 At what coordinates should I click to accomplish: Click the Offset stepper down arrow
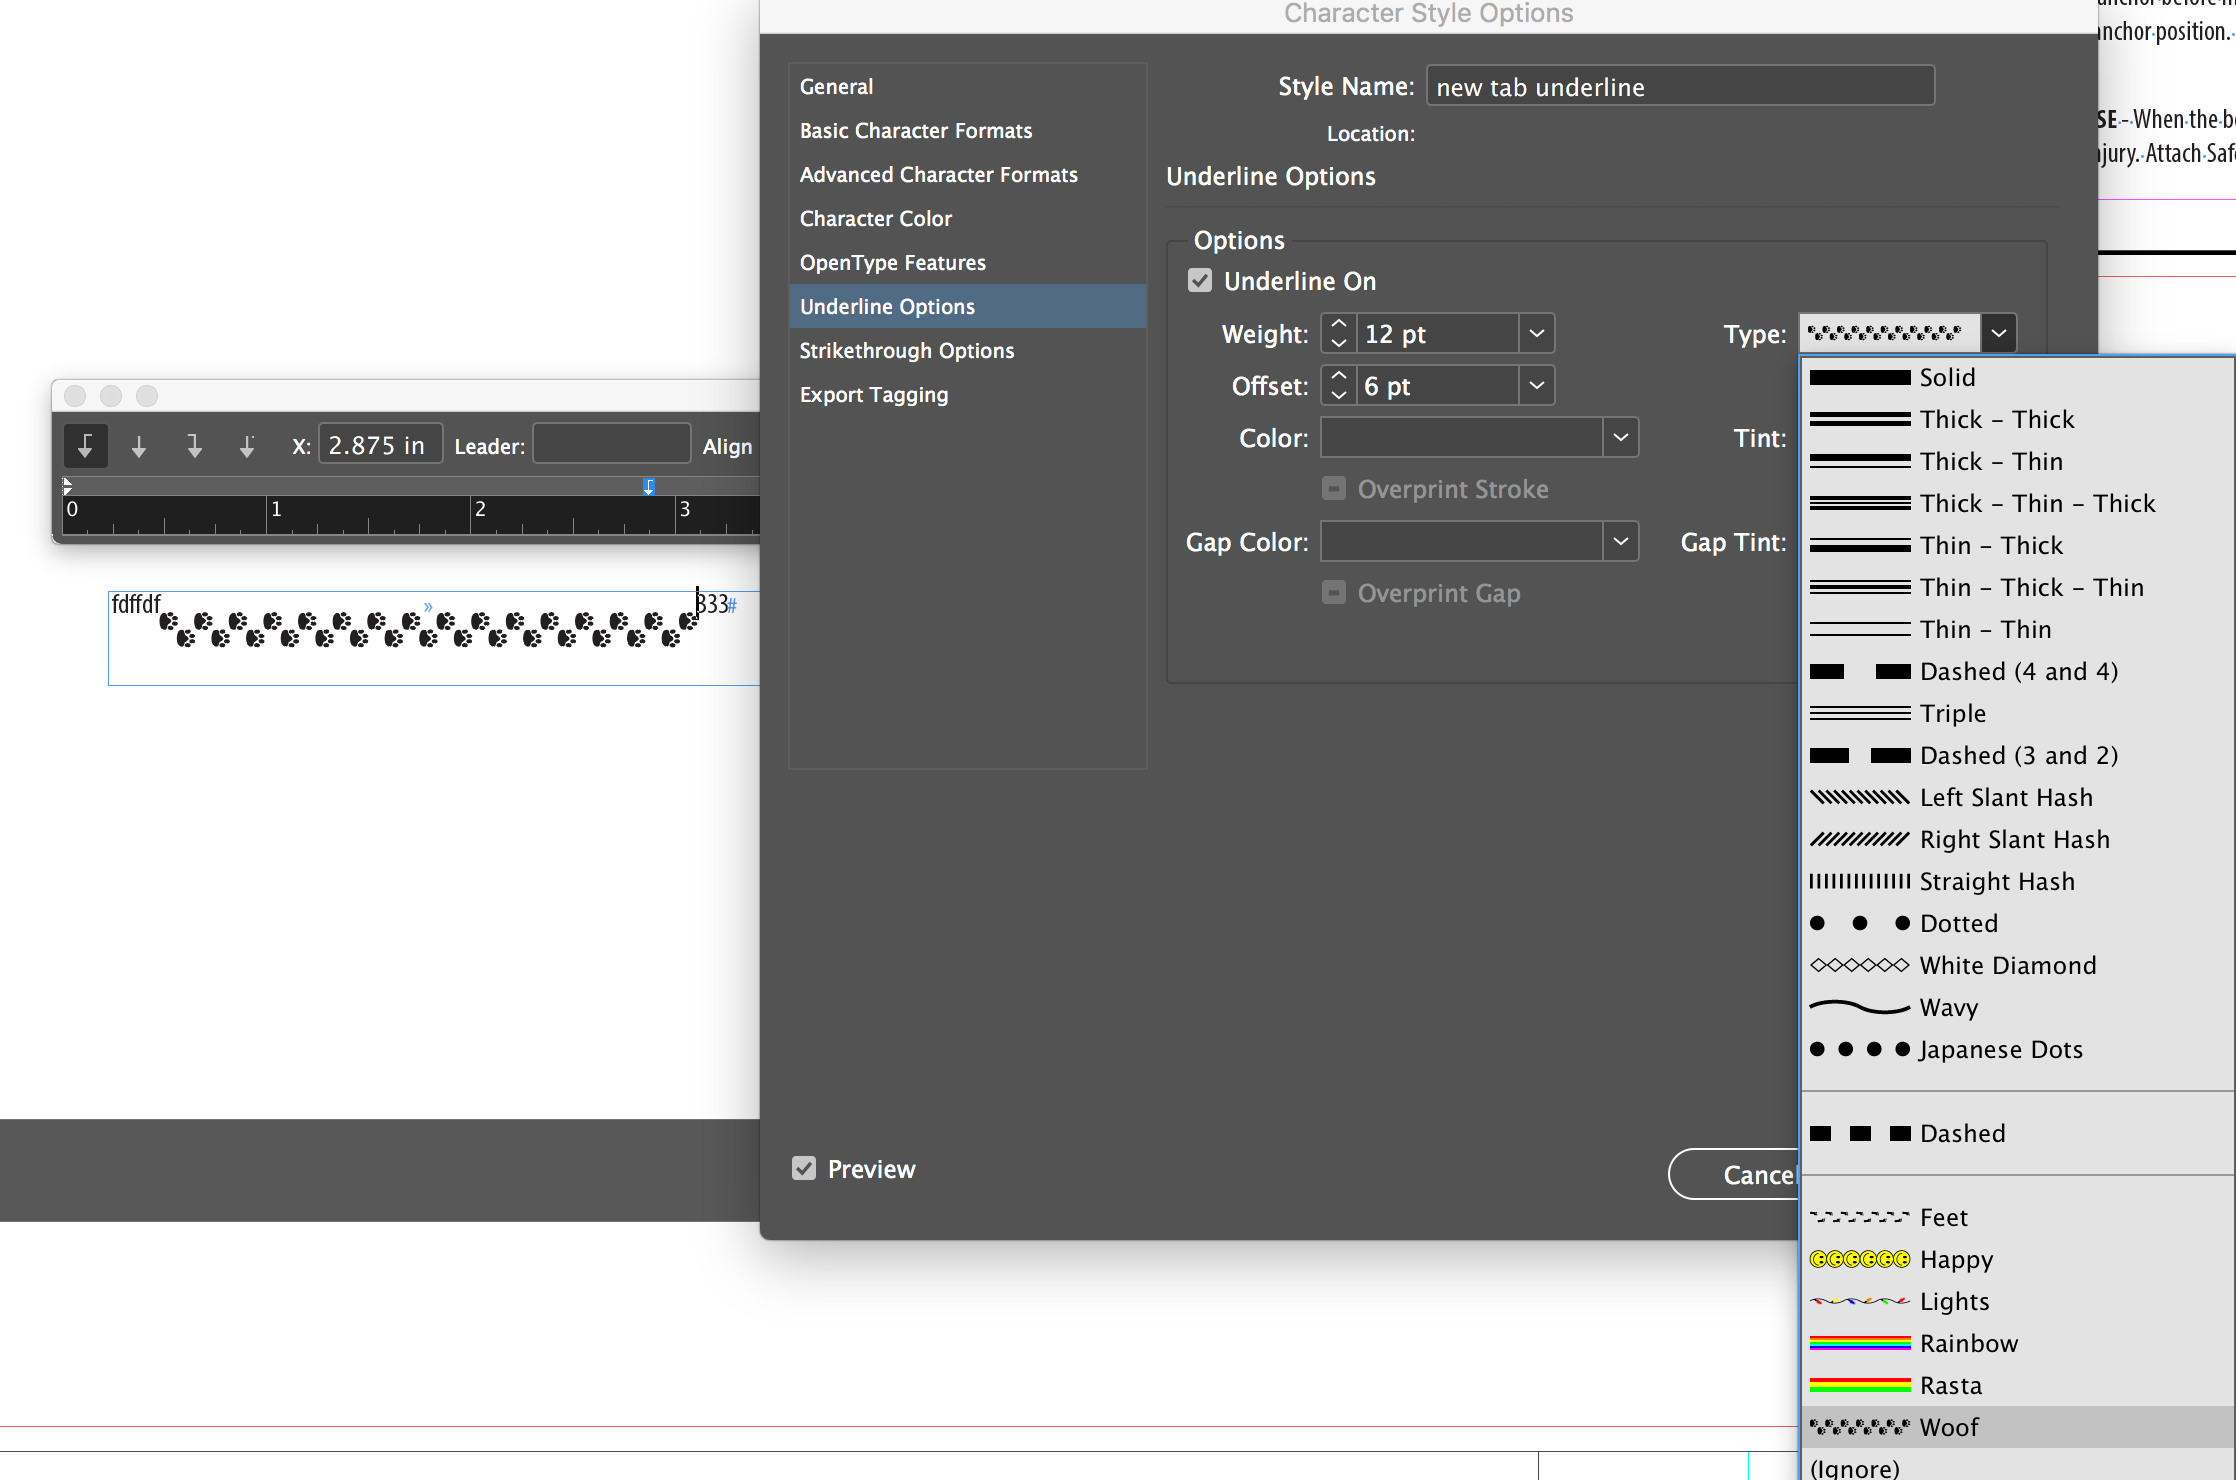point(1337,394)
